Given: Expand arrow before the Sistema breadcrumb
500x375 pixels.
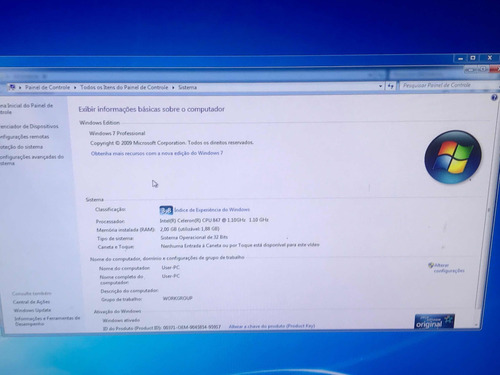Looking at the screenshot, I should click(173, 87).
